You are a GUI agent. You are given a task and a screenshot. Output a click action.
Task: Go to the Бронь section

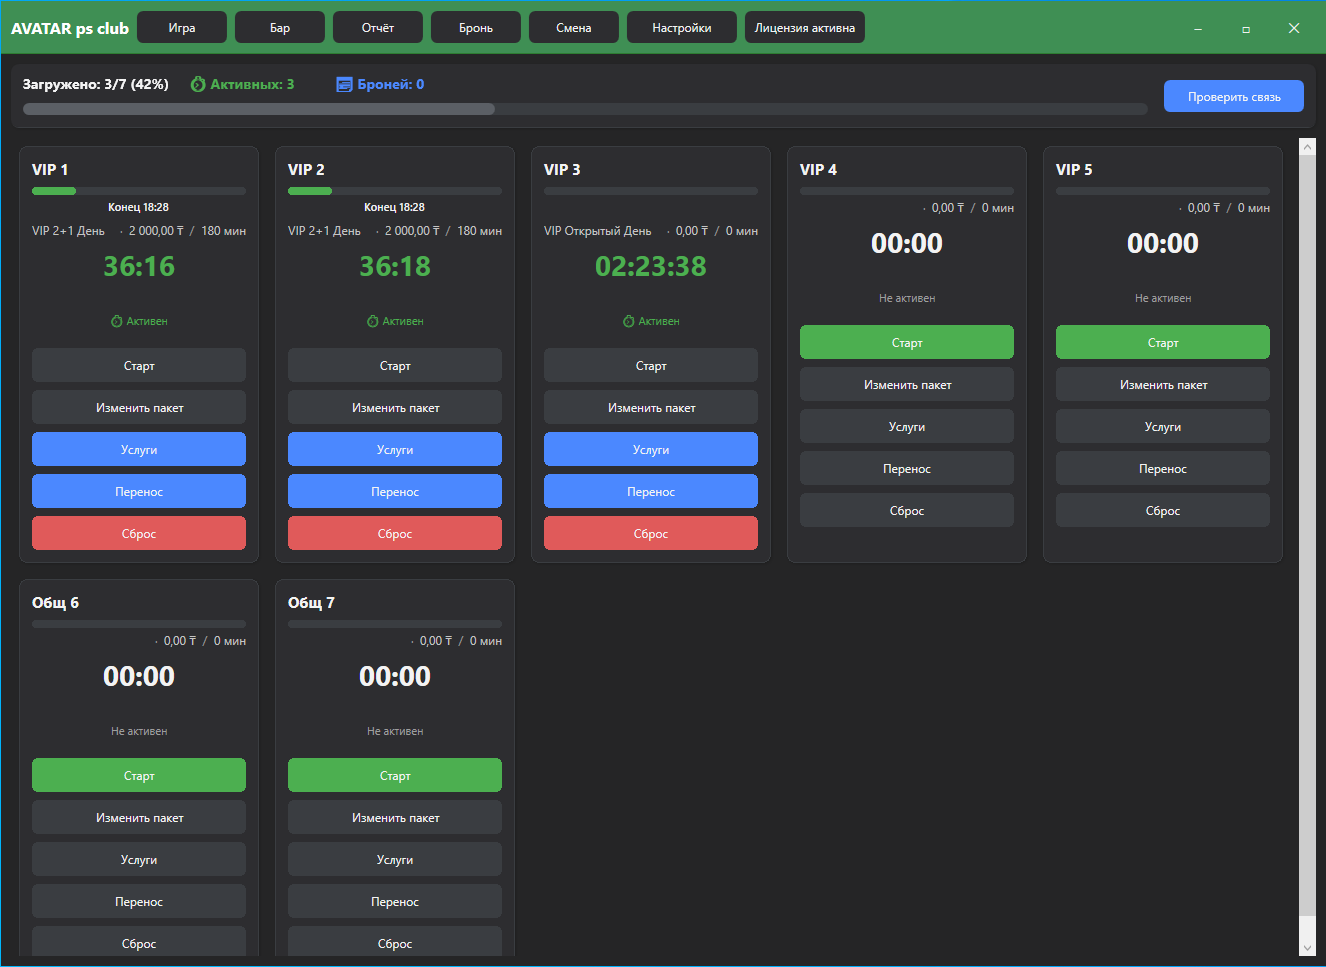point(476,28)
